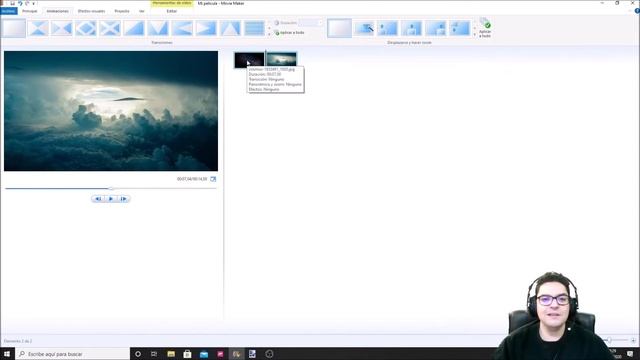This screenshot has height=360, width=640.
Task: Click Aplicar a todo for transitions
Action: click(x=289, y=33)
